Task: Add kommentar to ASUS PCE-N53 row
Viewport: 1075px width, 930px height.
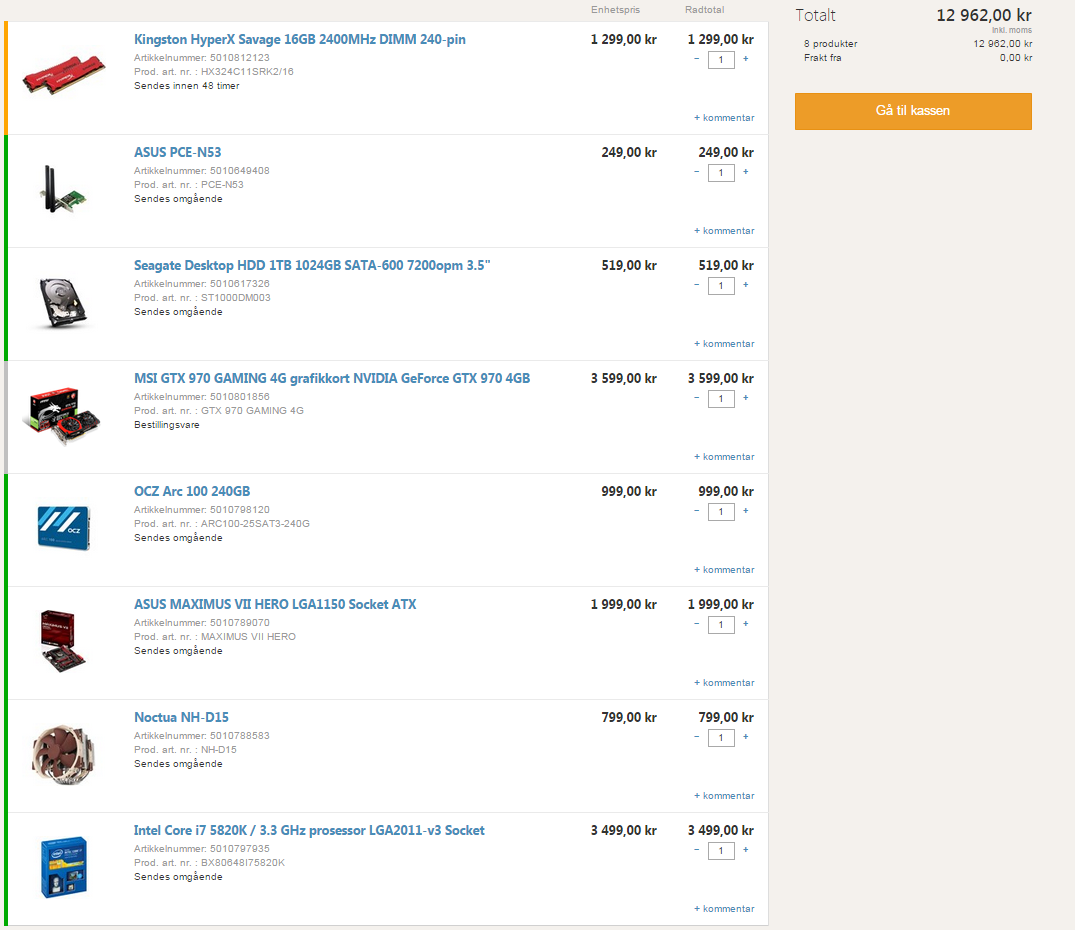Action: 724,231
